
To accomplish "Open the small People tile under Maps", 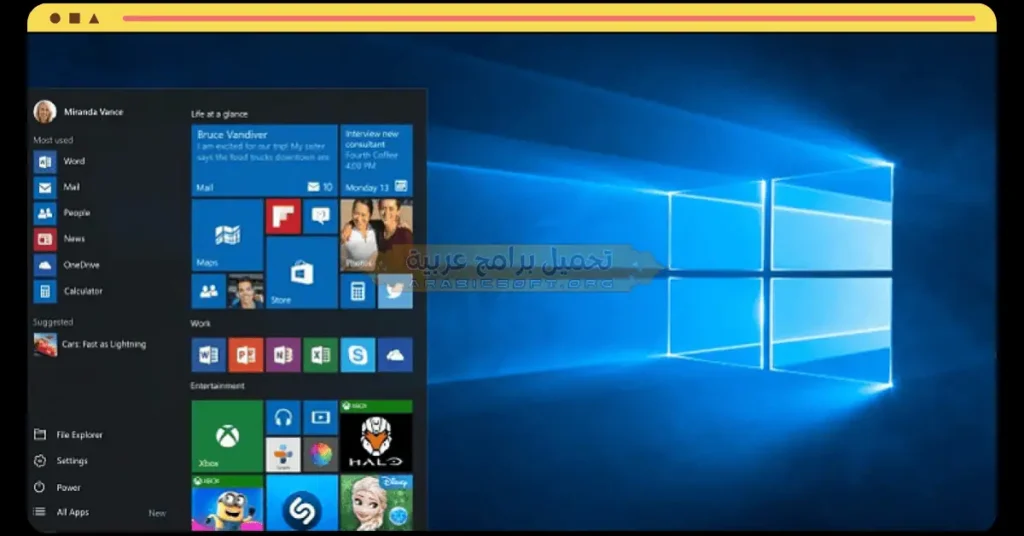I will pos(208,291).
